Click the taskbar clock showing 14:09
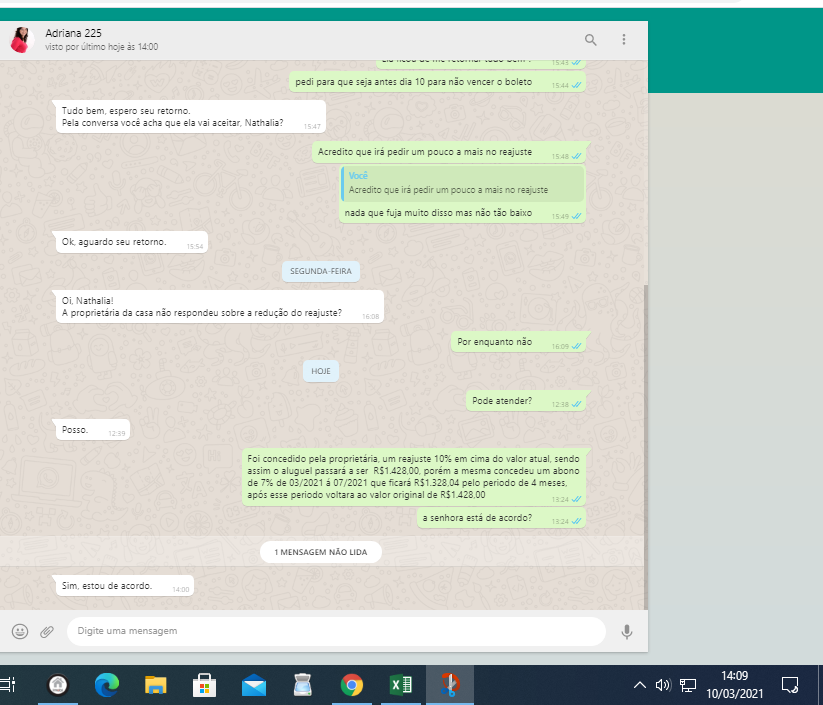 [x=734, y=685]
